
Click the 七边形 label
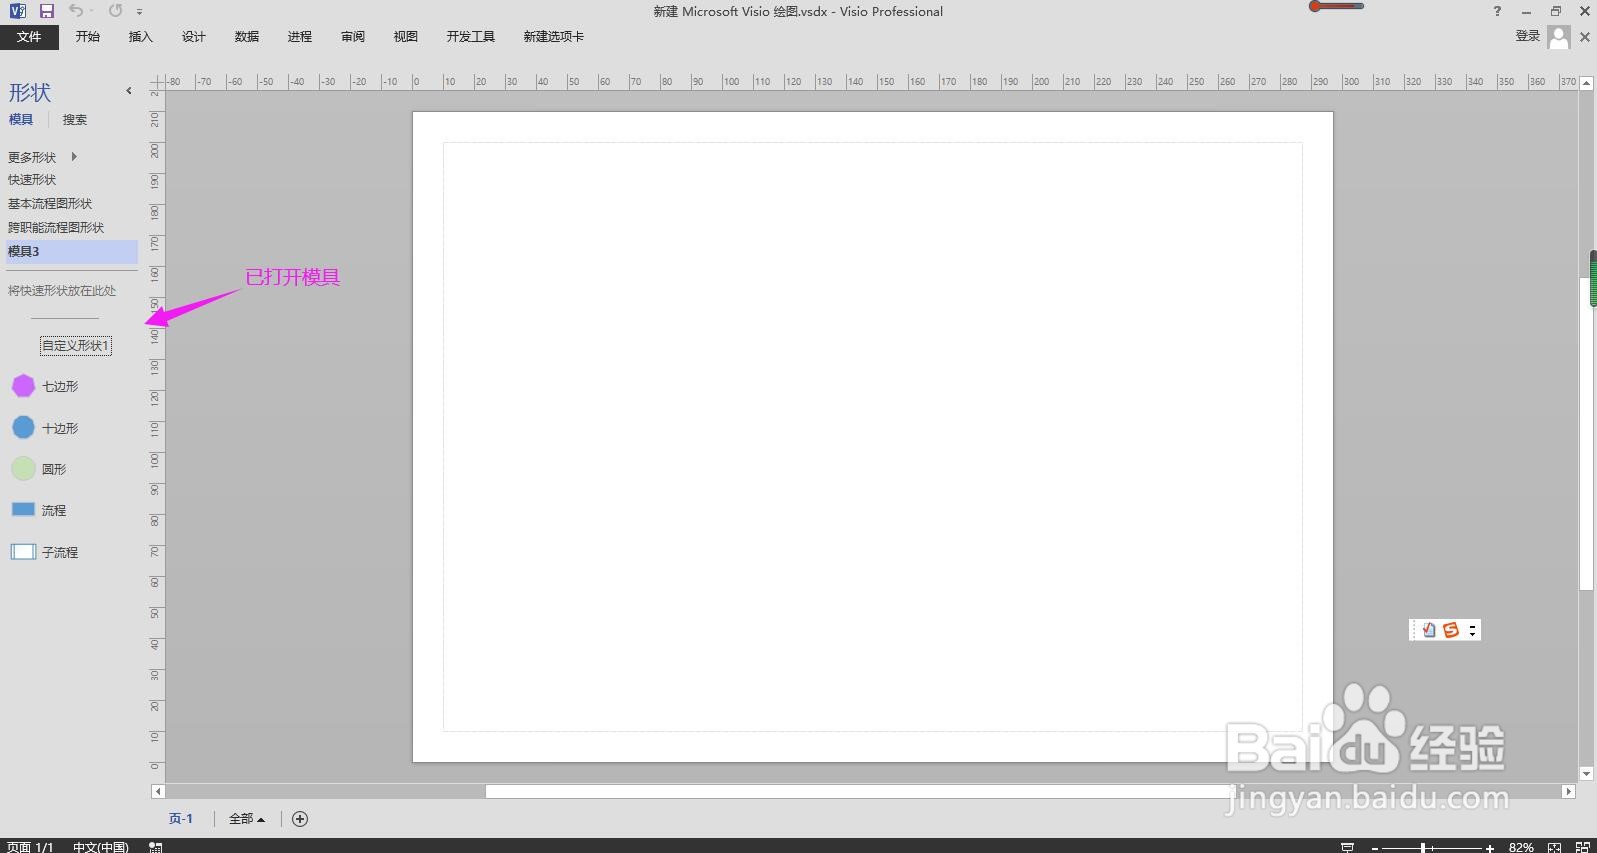pyautogui.click(x=60, y=387)
